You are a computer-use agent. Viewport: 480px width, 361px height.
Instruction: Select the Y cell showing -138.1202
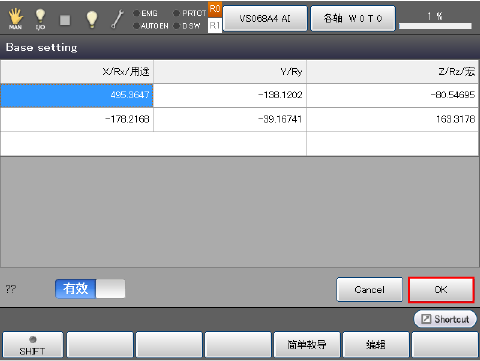(x=230, y=95)
